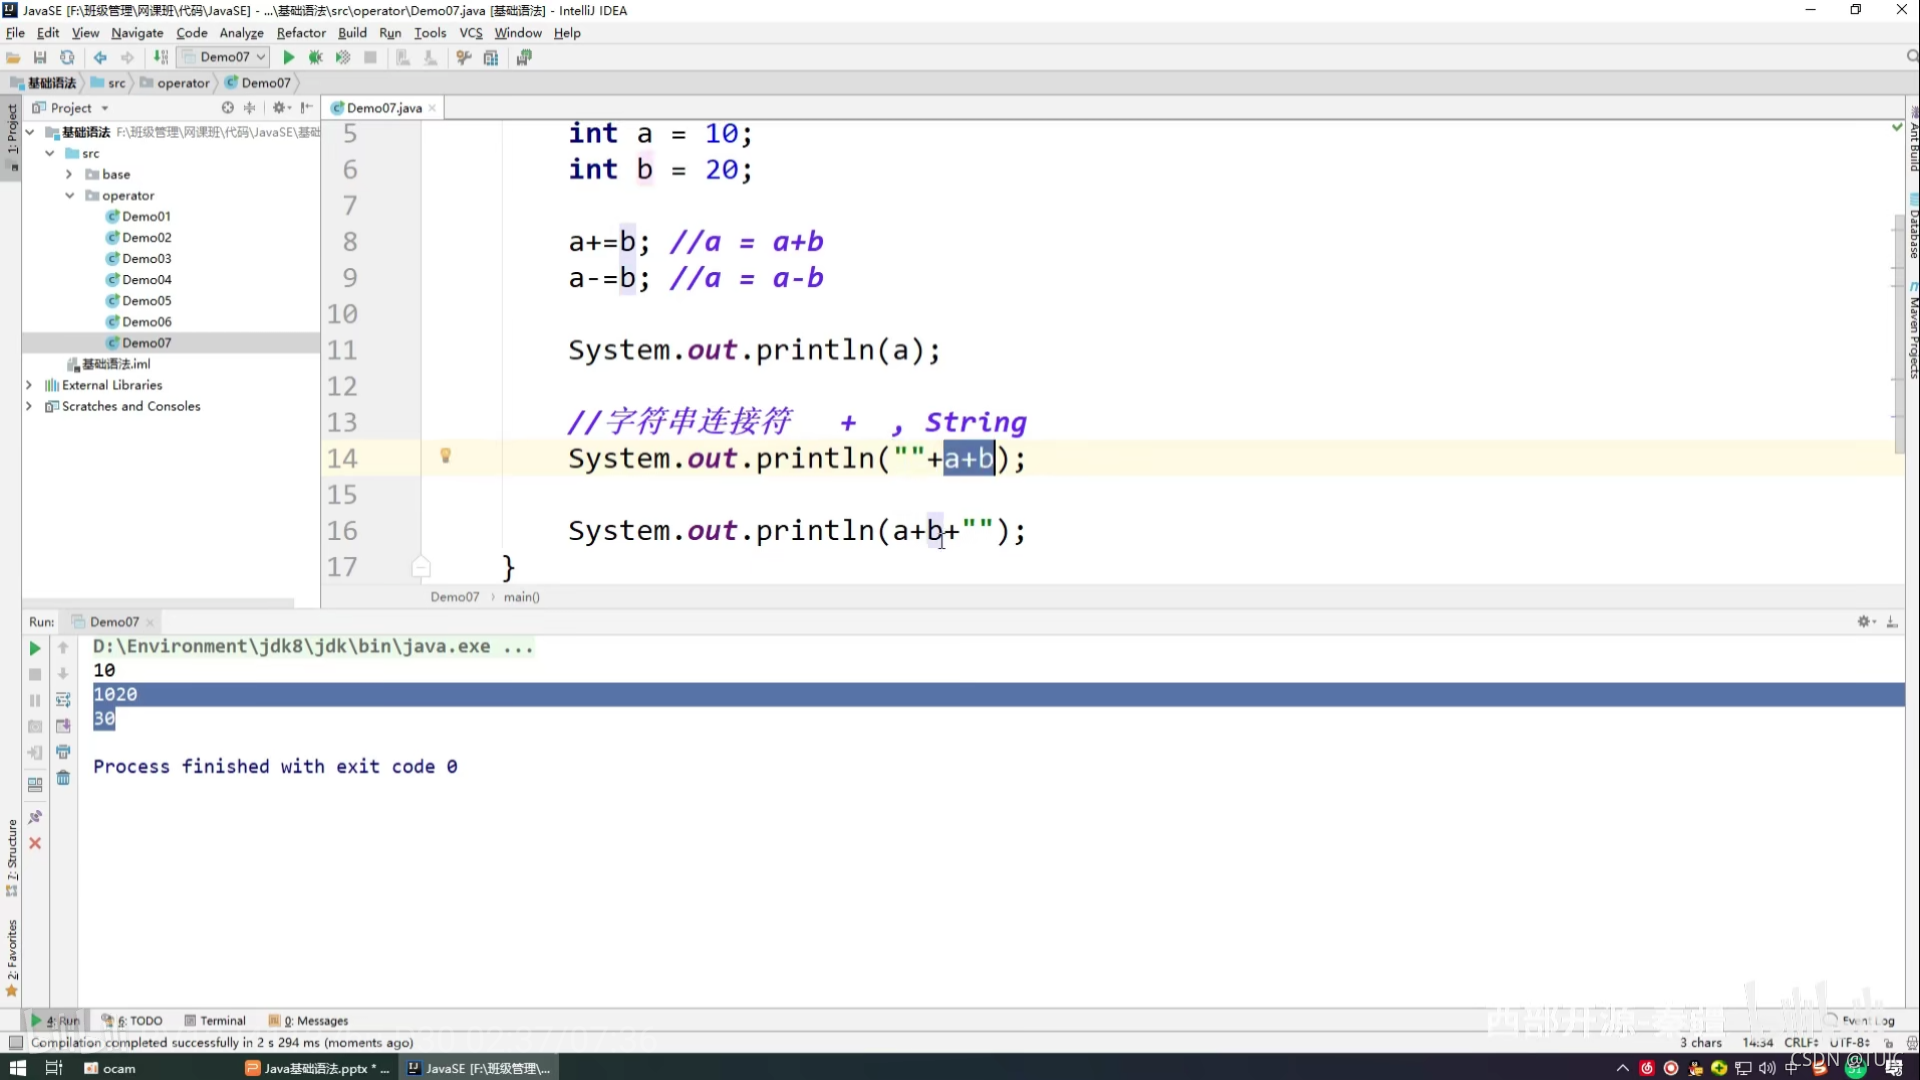Hide the Project panel with the hide icon
Screen dimensions: 1920x1080
click(307, 108)
